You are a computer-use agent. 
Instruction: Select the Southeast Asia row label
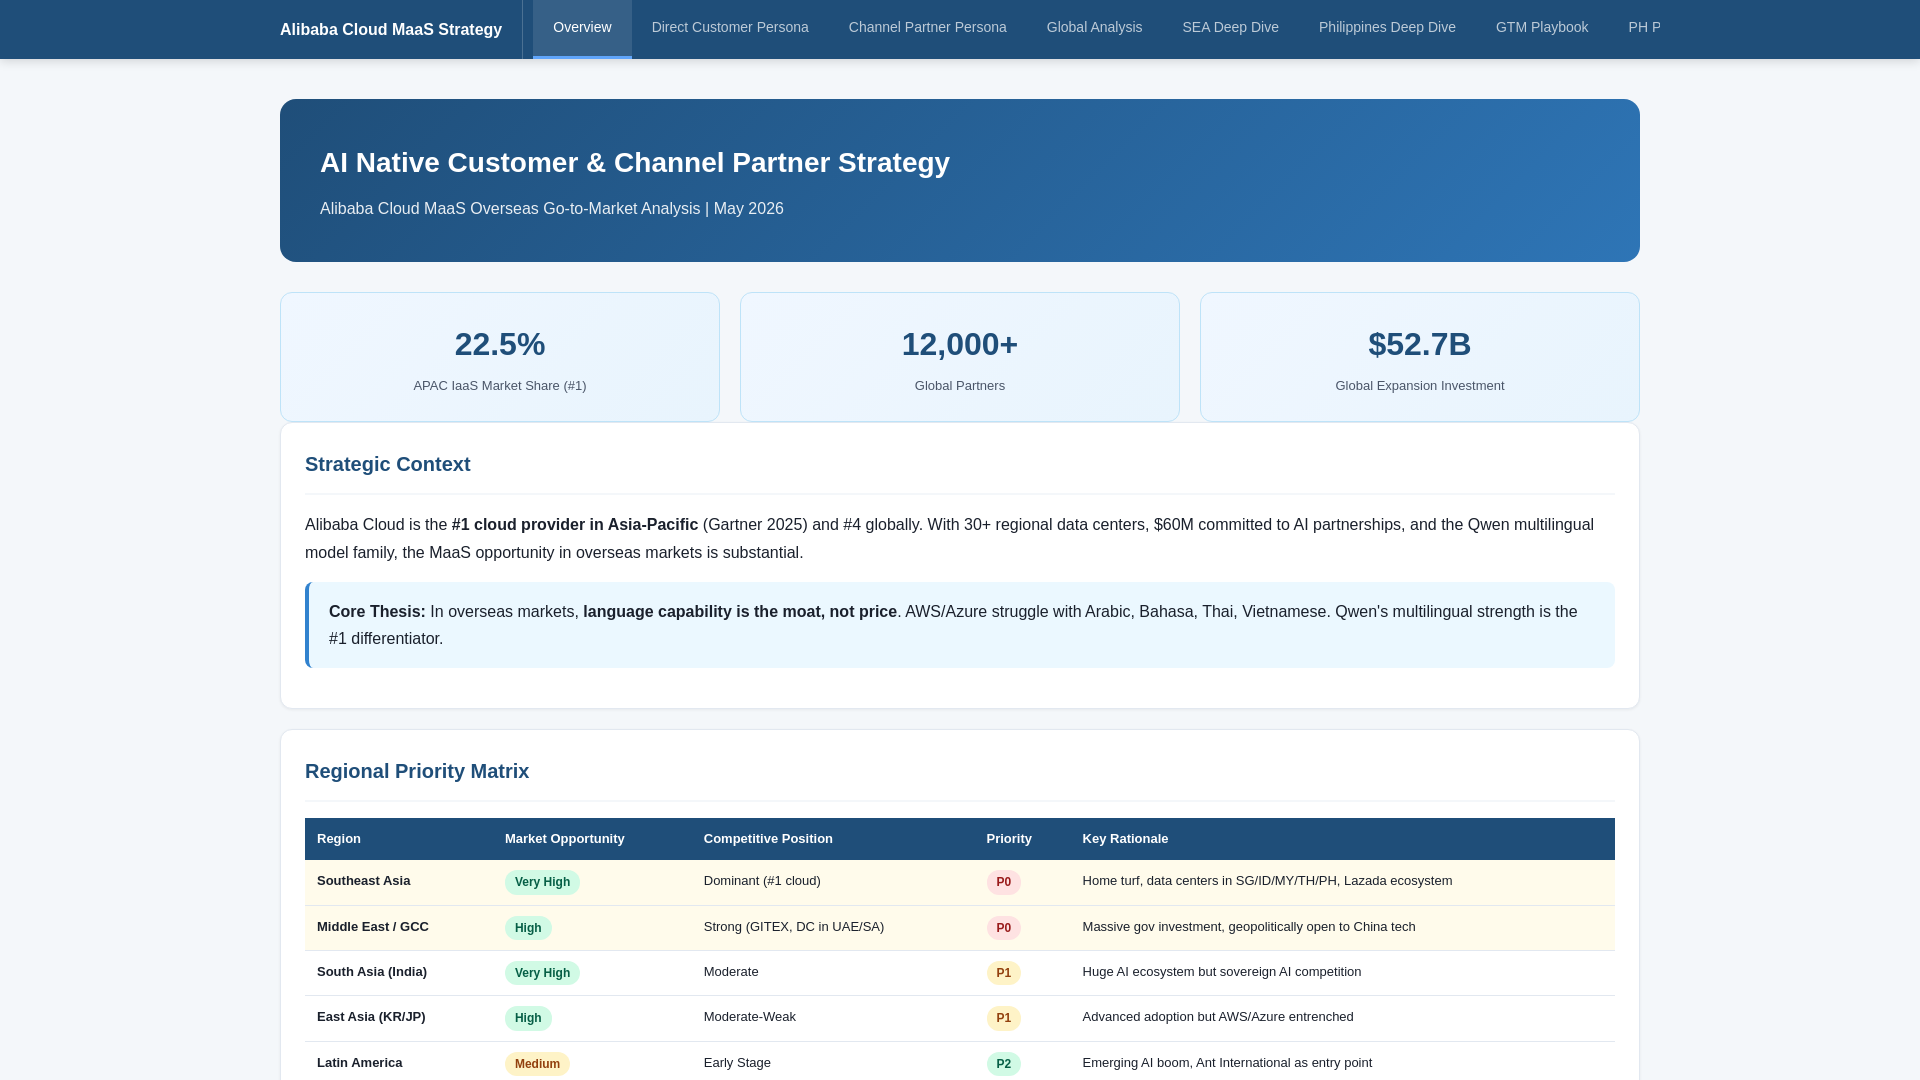364,881
